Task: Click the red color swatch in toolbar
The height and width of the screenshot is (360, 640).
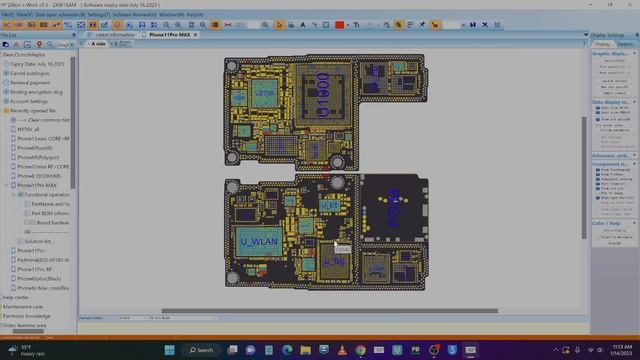Action: [339, 25]
